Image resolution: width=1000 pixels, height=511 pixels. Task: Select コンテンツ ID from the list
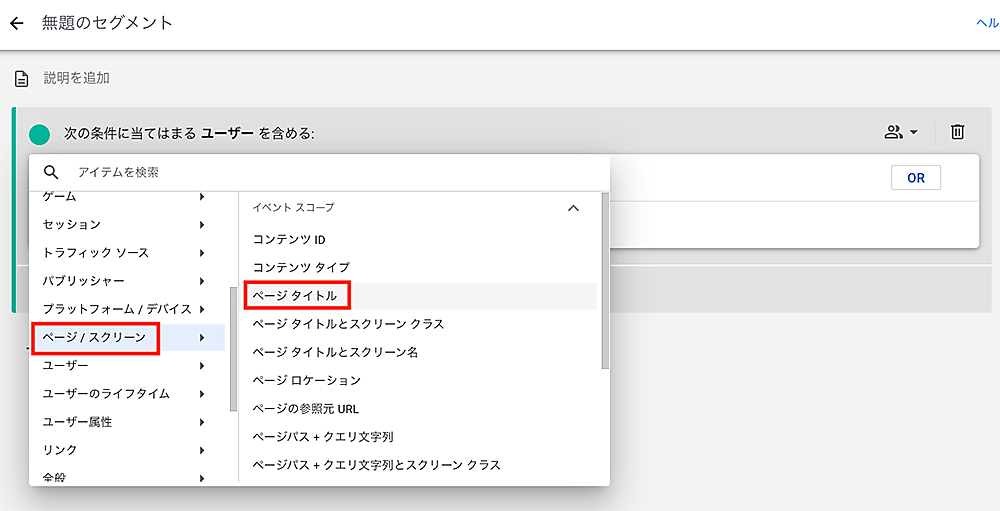[289, 240]
